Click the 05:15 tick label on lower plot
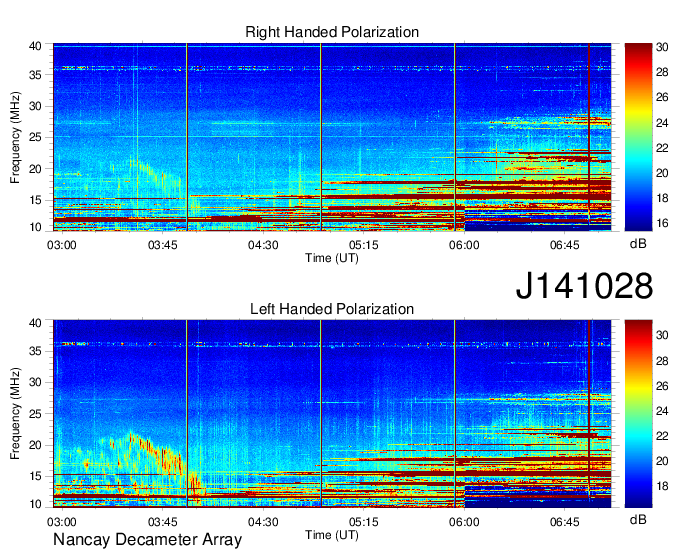This screenshot has height=552, width=680. click(363, 522)
